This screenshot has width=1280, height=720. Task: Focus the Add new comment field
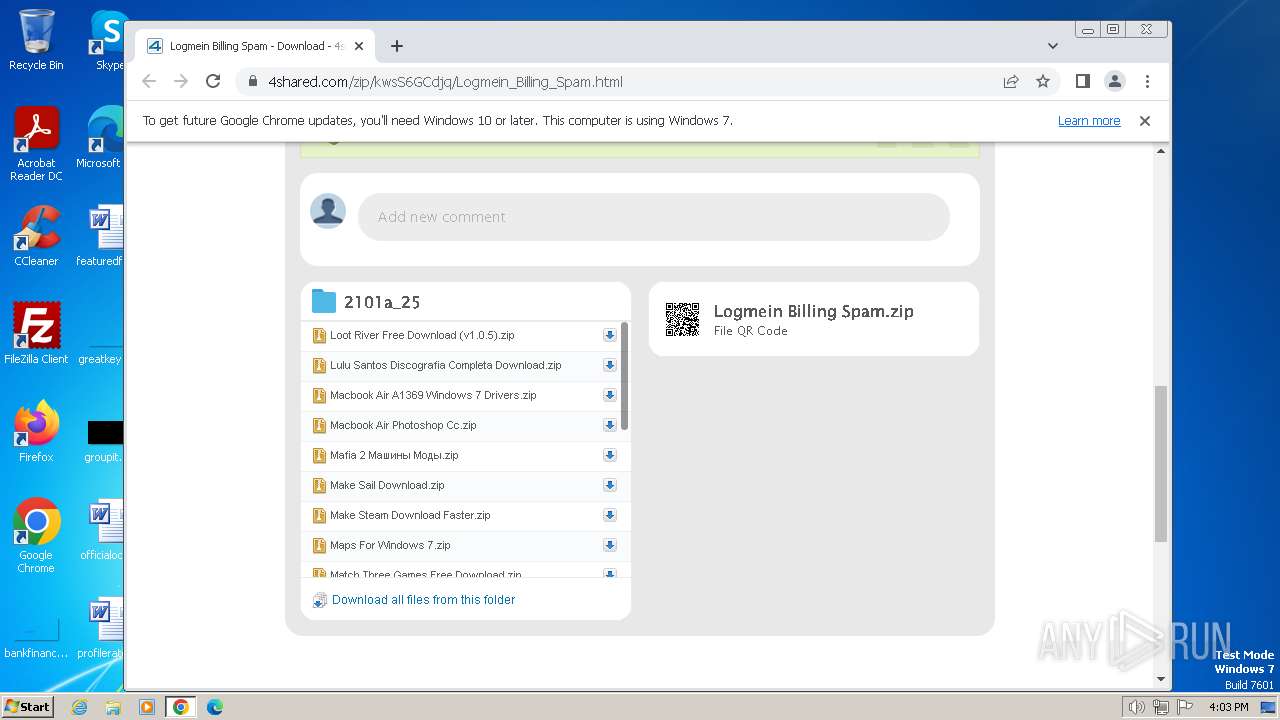click(654, 217)
